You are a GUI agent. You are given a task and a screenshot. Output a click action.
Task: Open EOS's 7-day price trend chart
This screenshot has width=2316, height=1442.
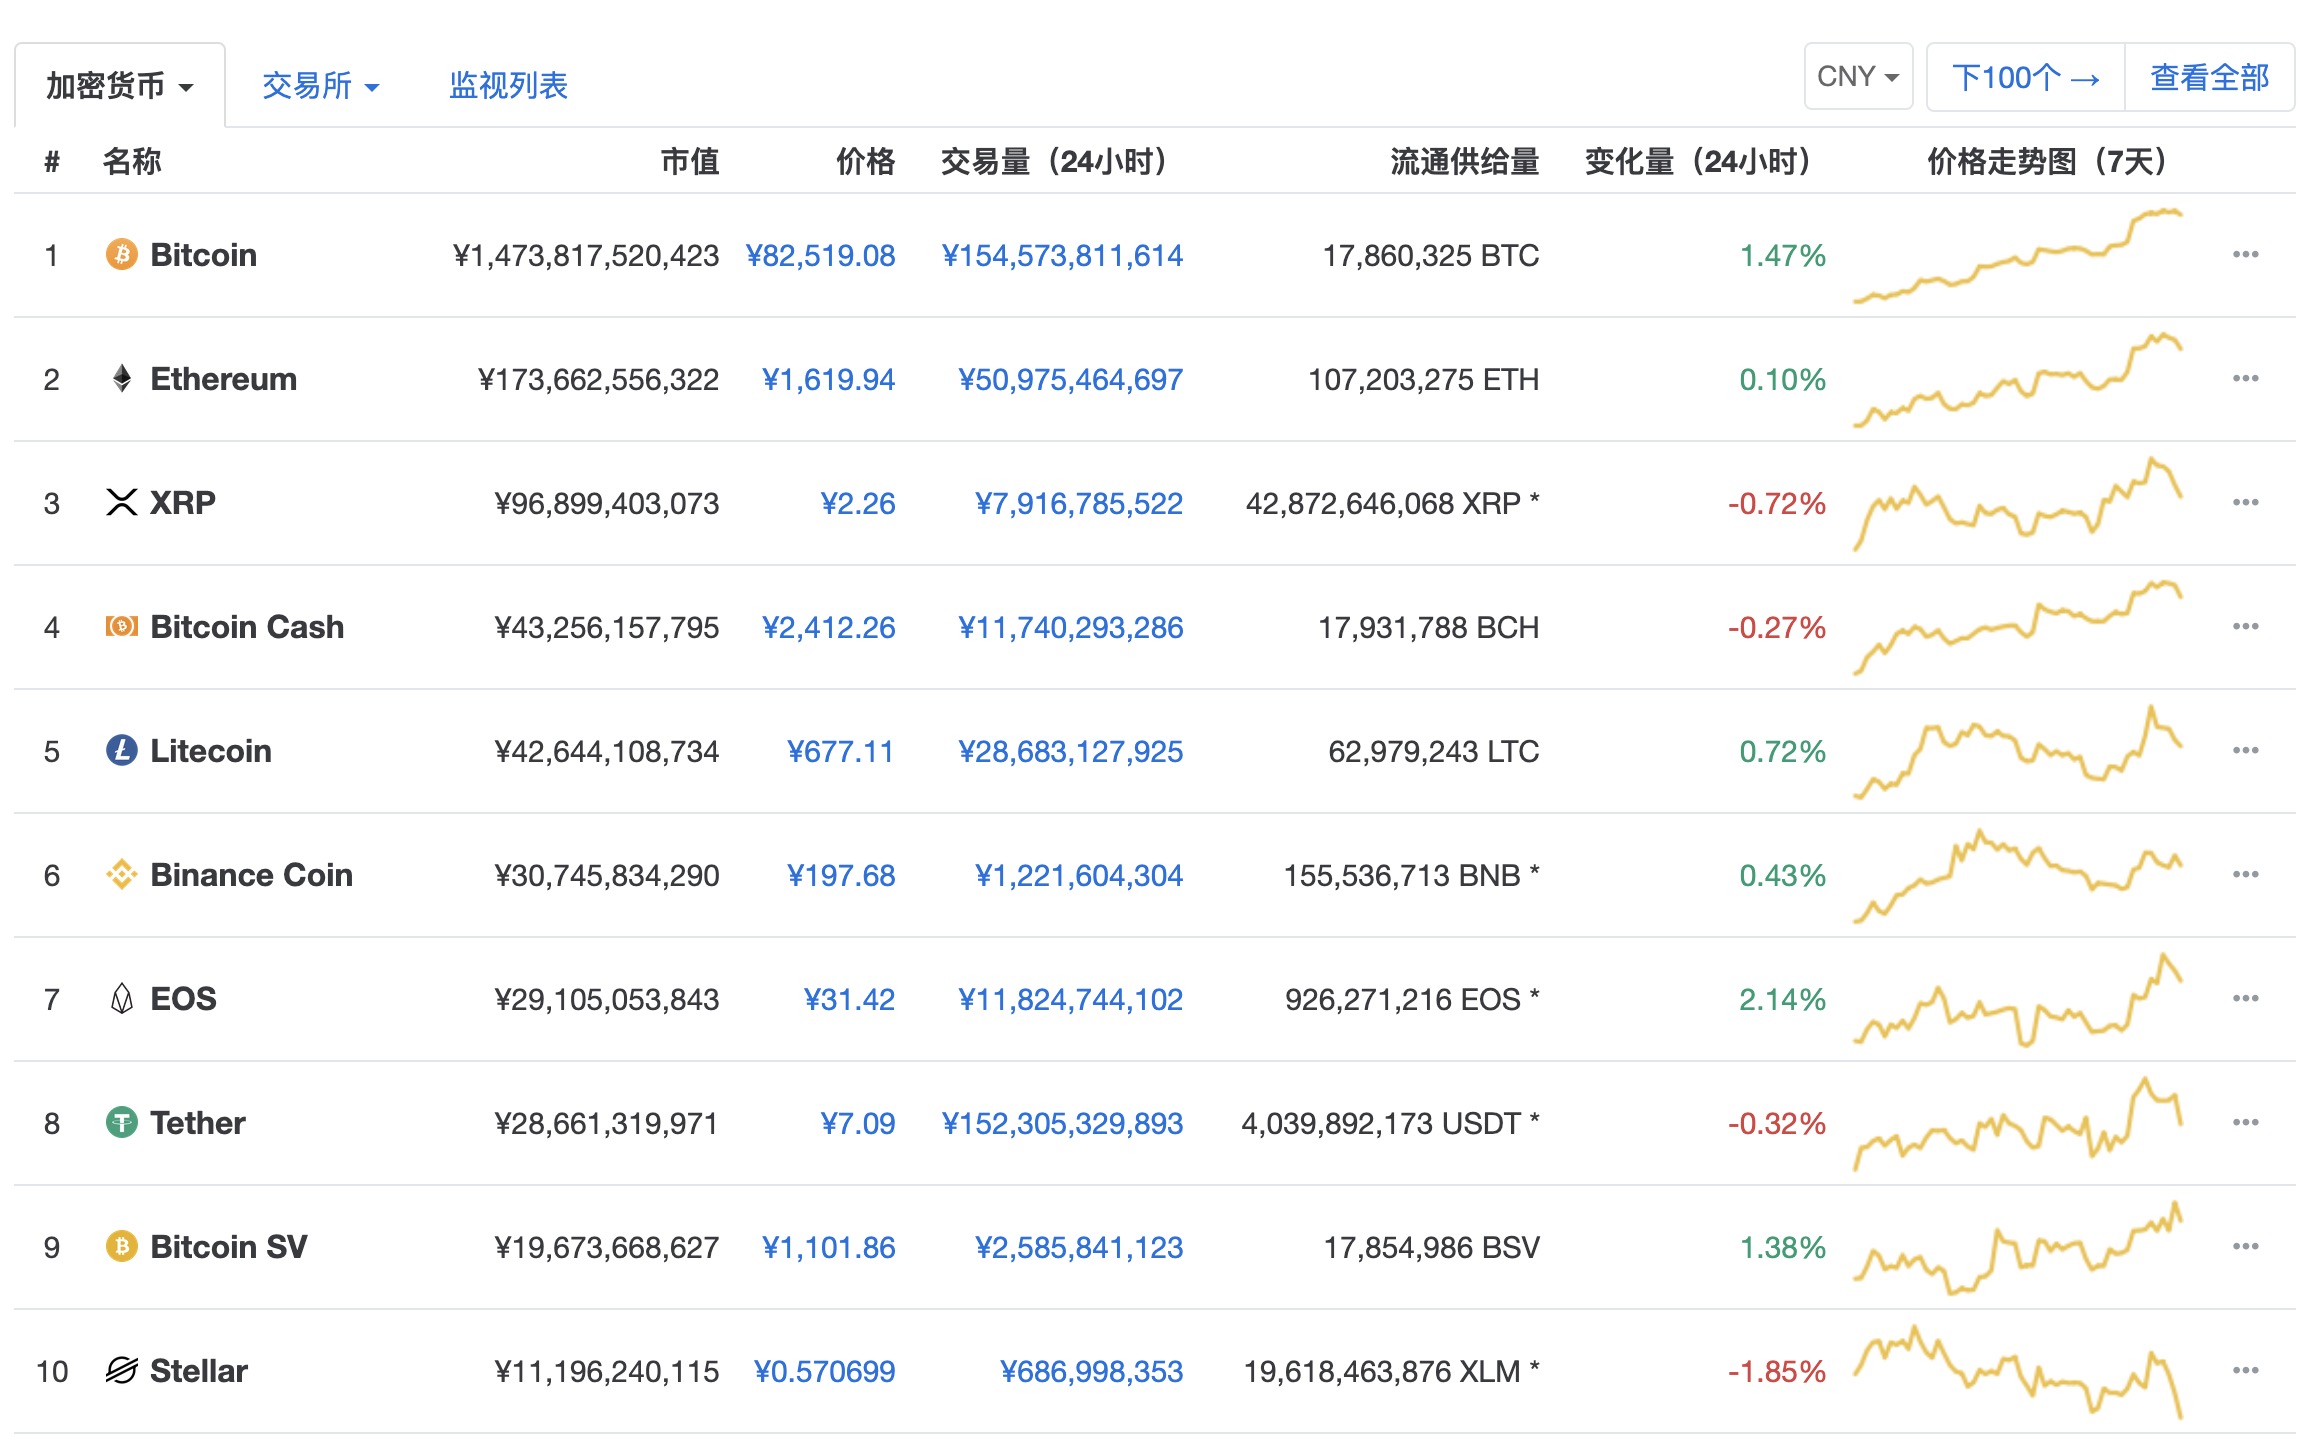(x=2018, y=999)
